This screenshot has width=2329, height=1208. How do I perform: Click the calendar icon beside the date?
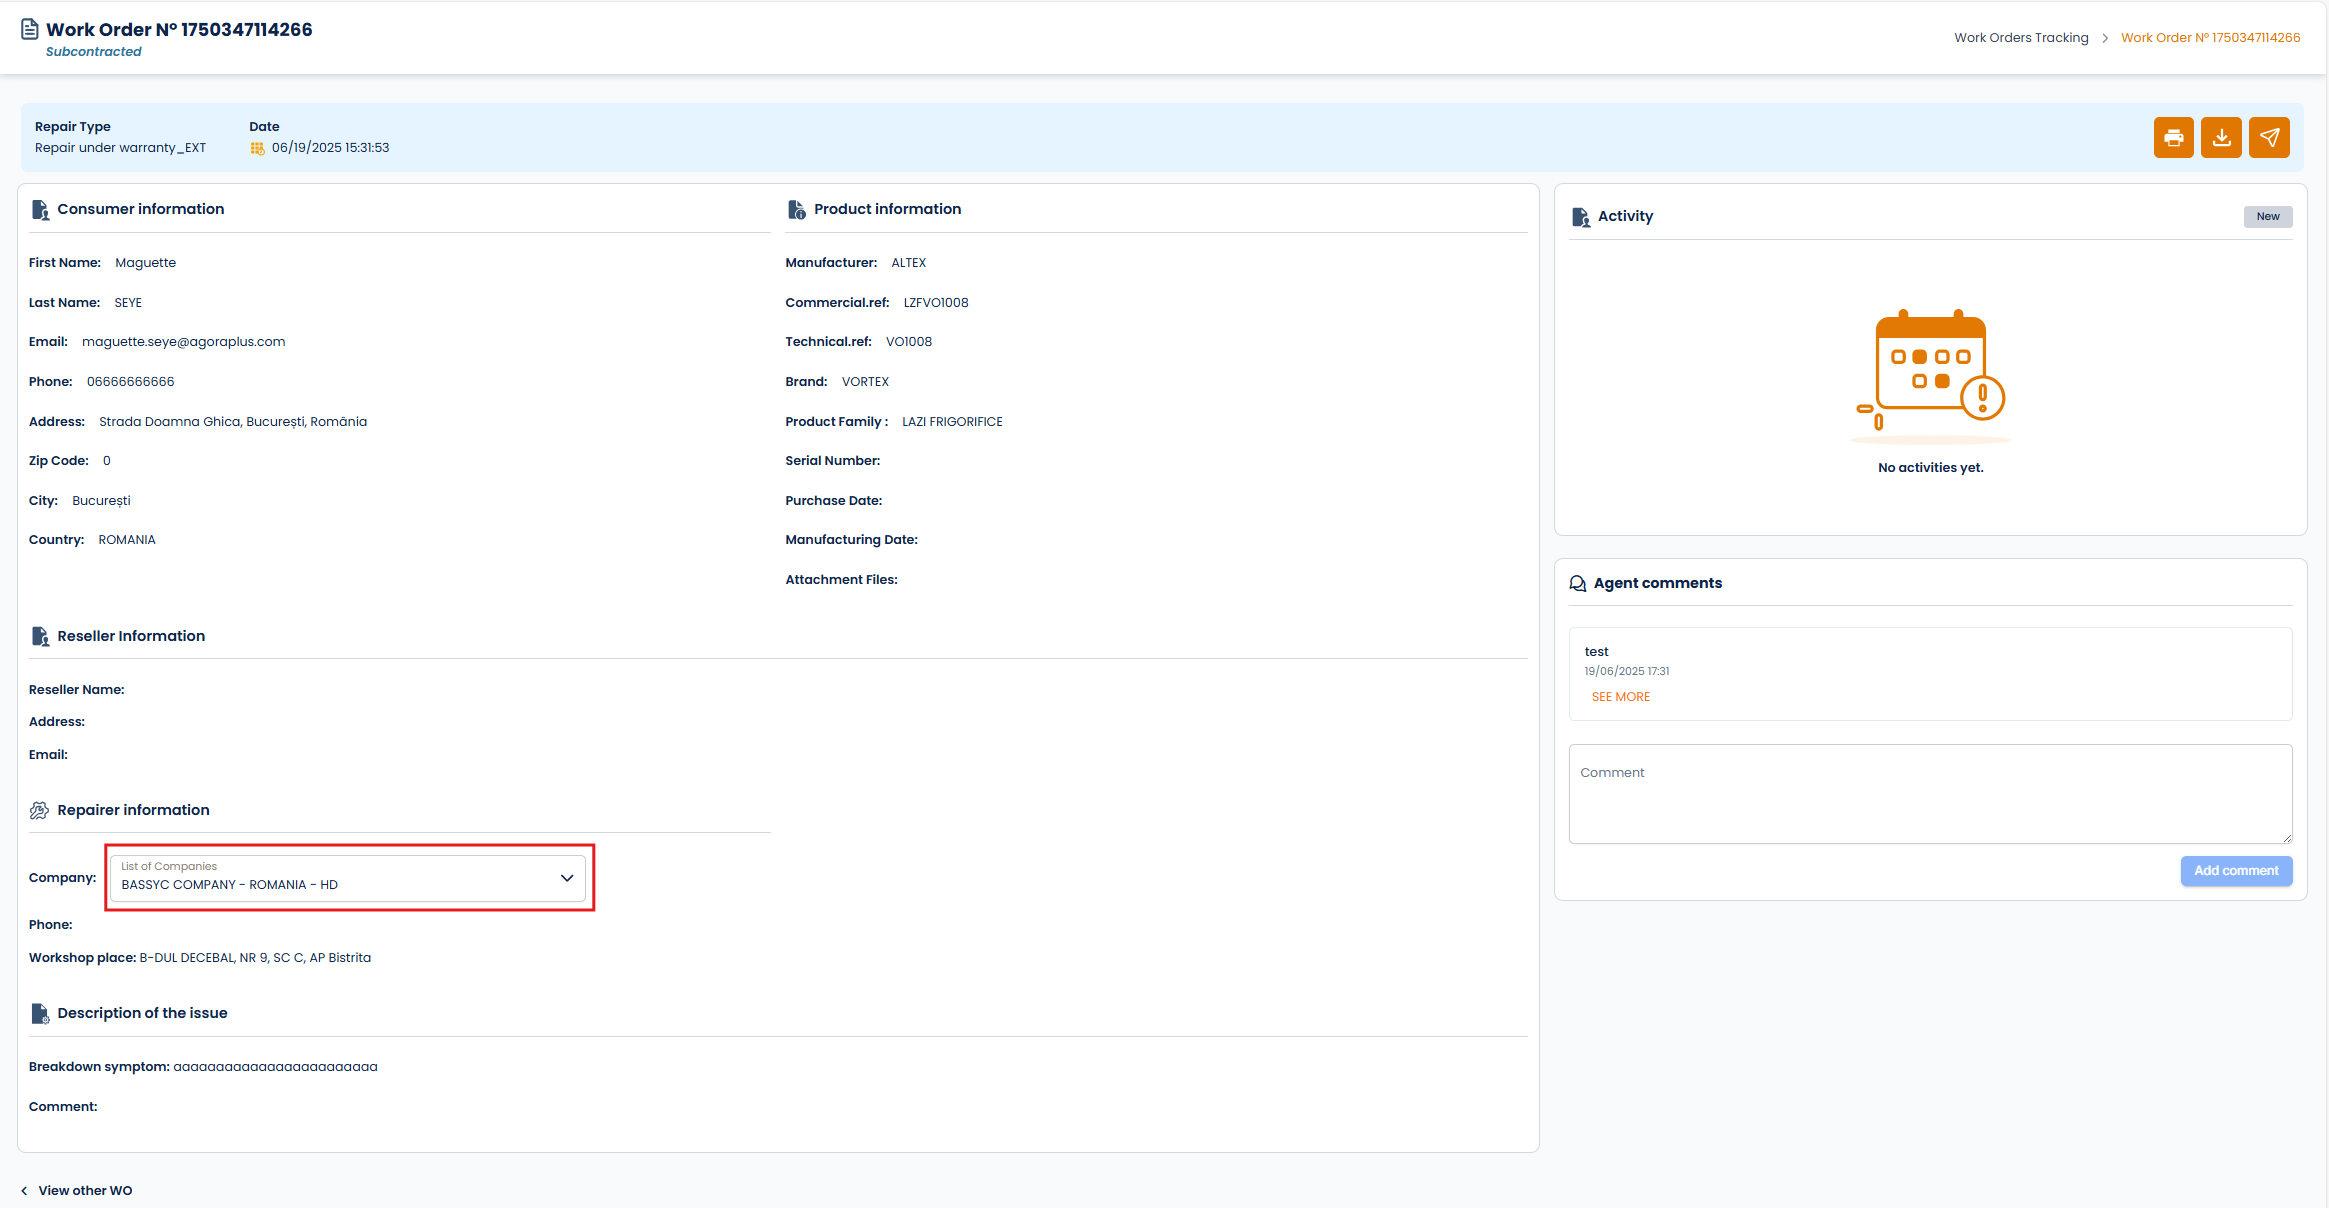pos(257,148)
